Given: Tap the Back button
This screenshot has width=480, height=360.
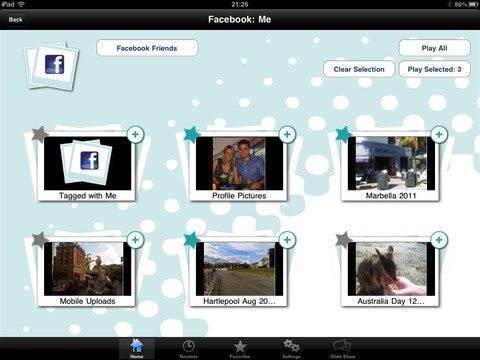Looking at the screenshot, I should click(16, 20).
